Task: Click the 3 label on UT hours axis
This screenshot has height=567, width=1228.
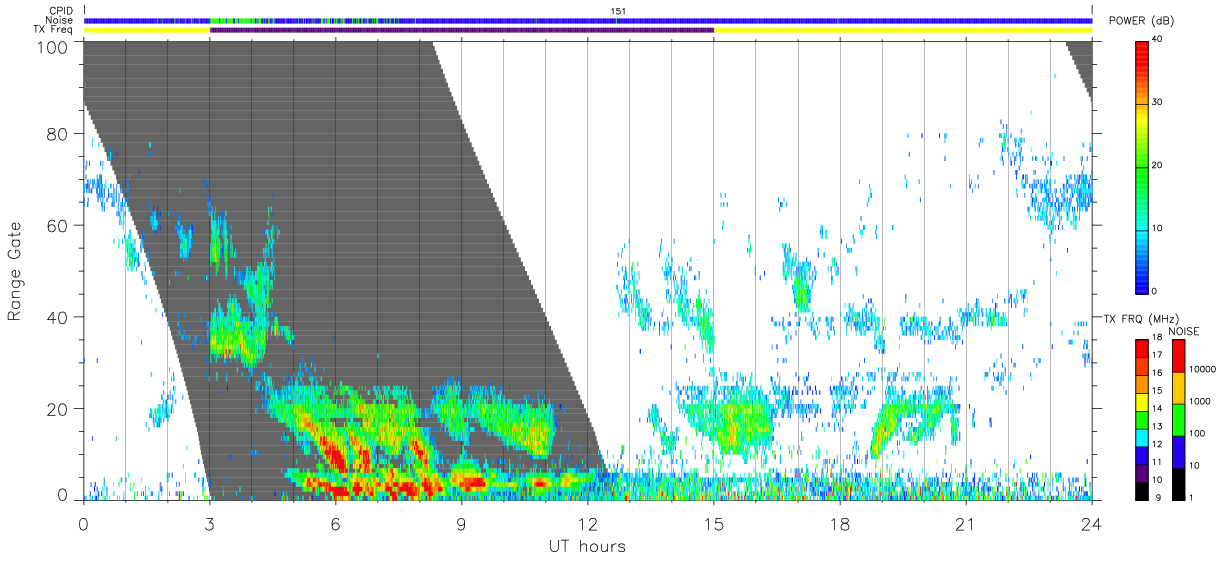Action: [209, 523]
